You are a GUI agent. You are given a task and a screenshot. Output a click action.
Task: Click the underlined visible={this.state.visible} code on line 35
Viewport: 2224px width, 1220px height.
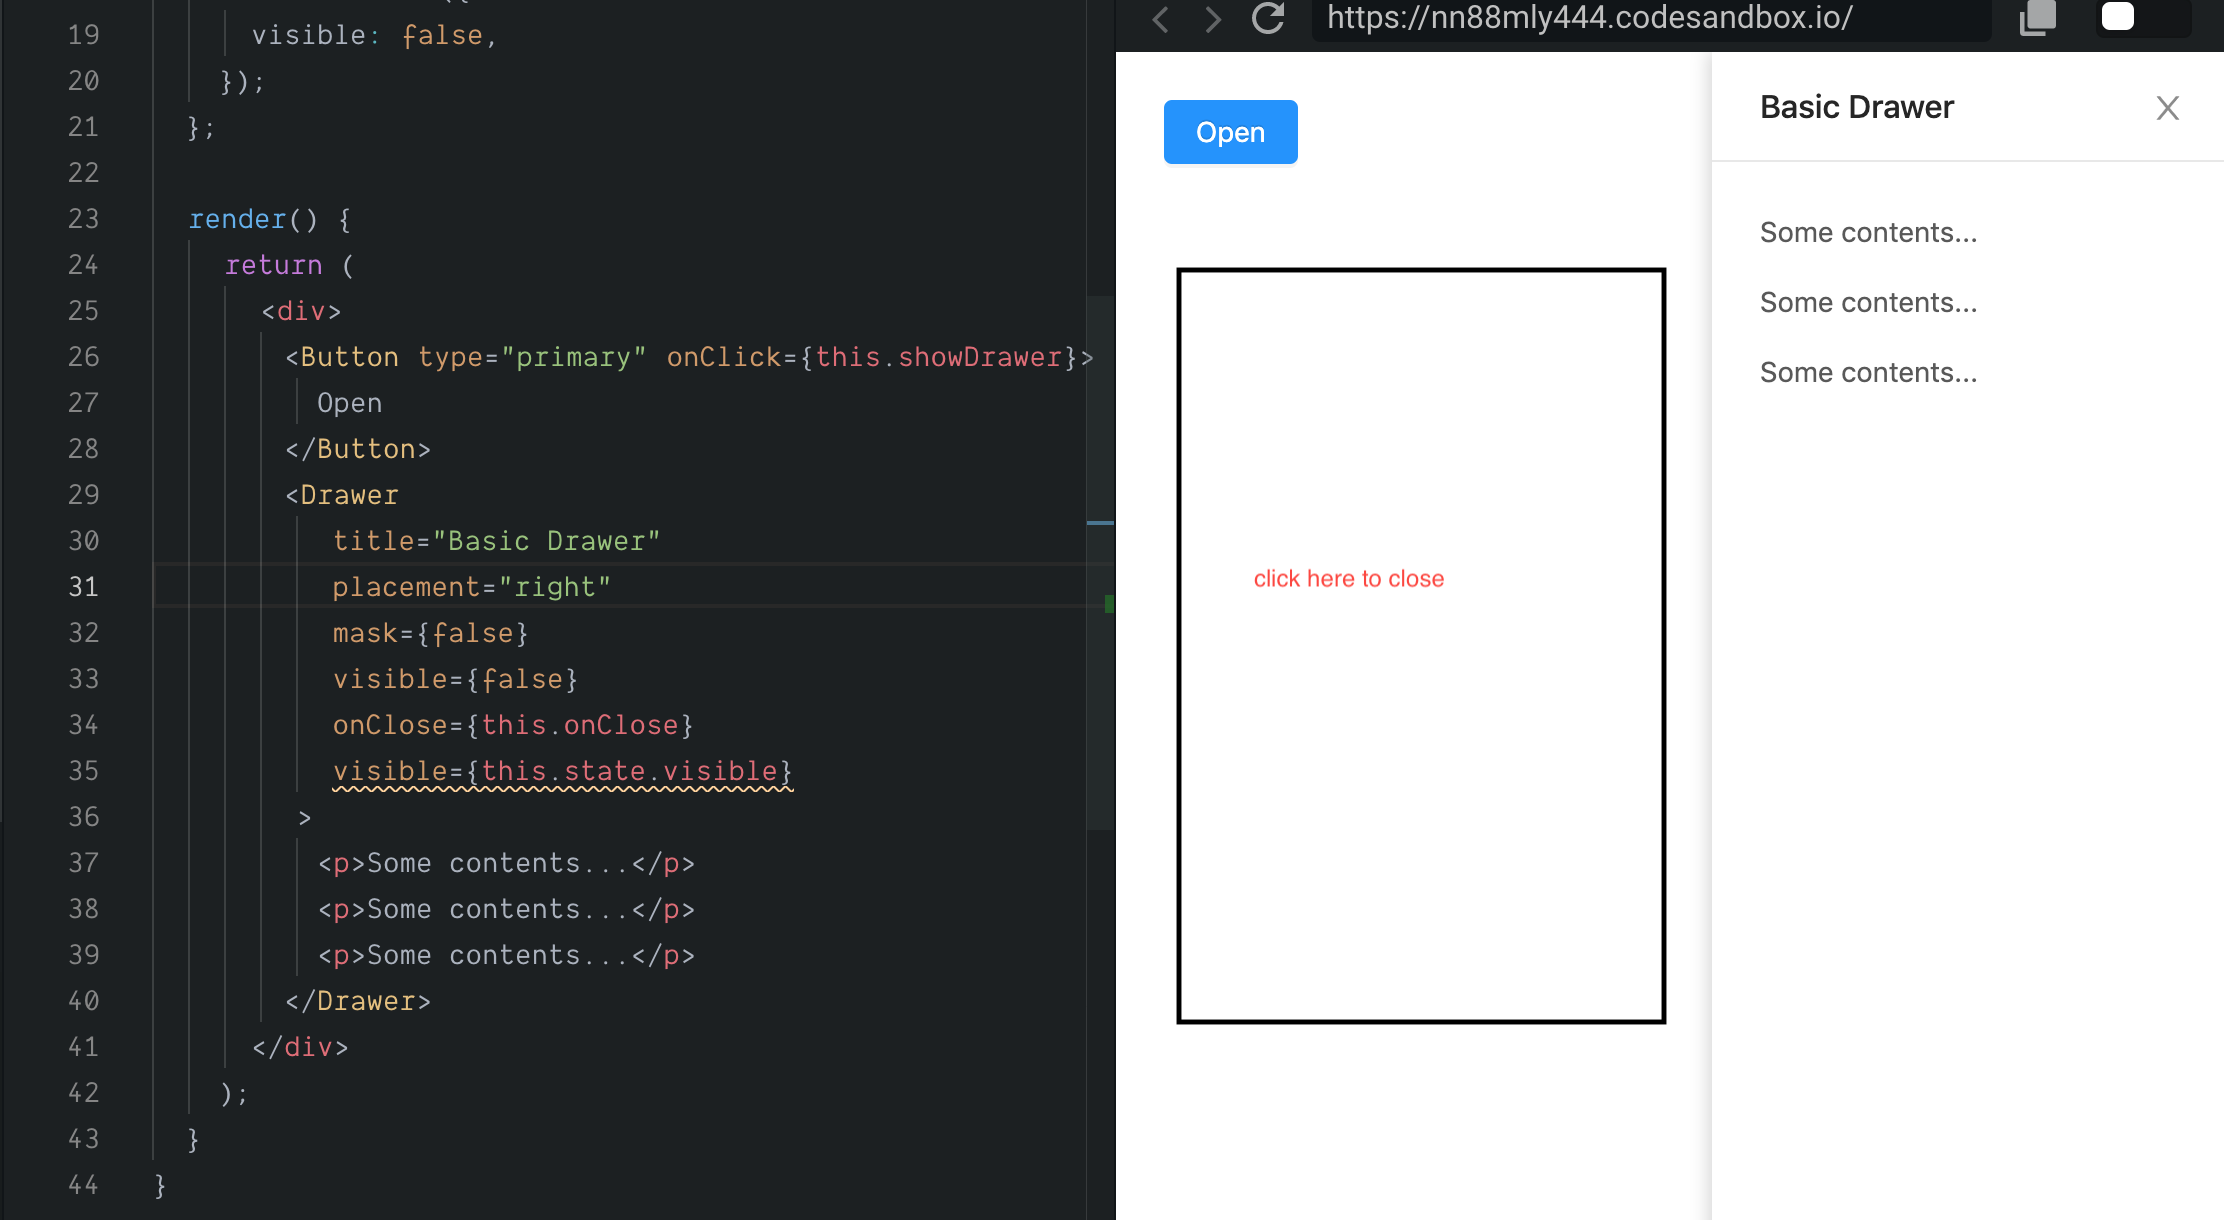coord(563,771)
